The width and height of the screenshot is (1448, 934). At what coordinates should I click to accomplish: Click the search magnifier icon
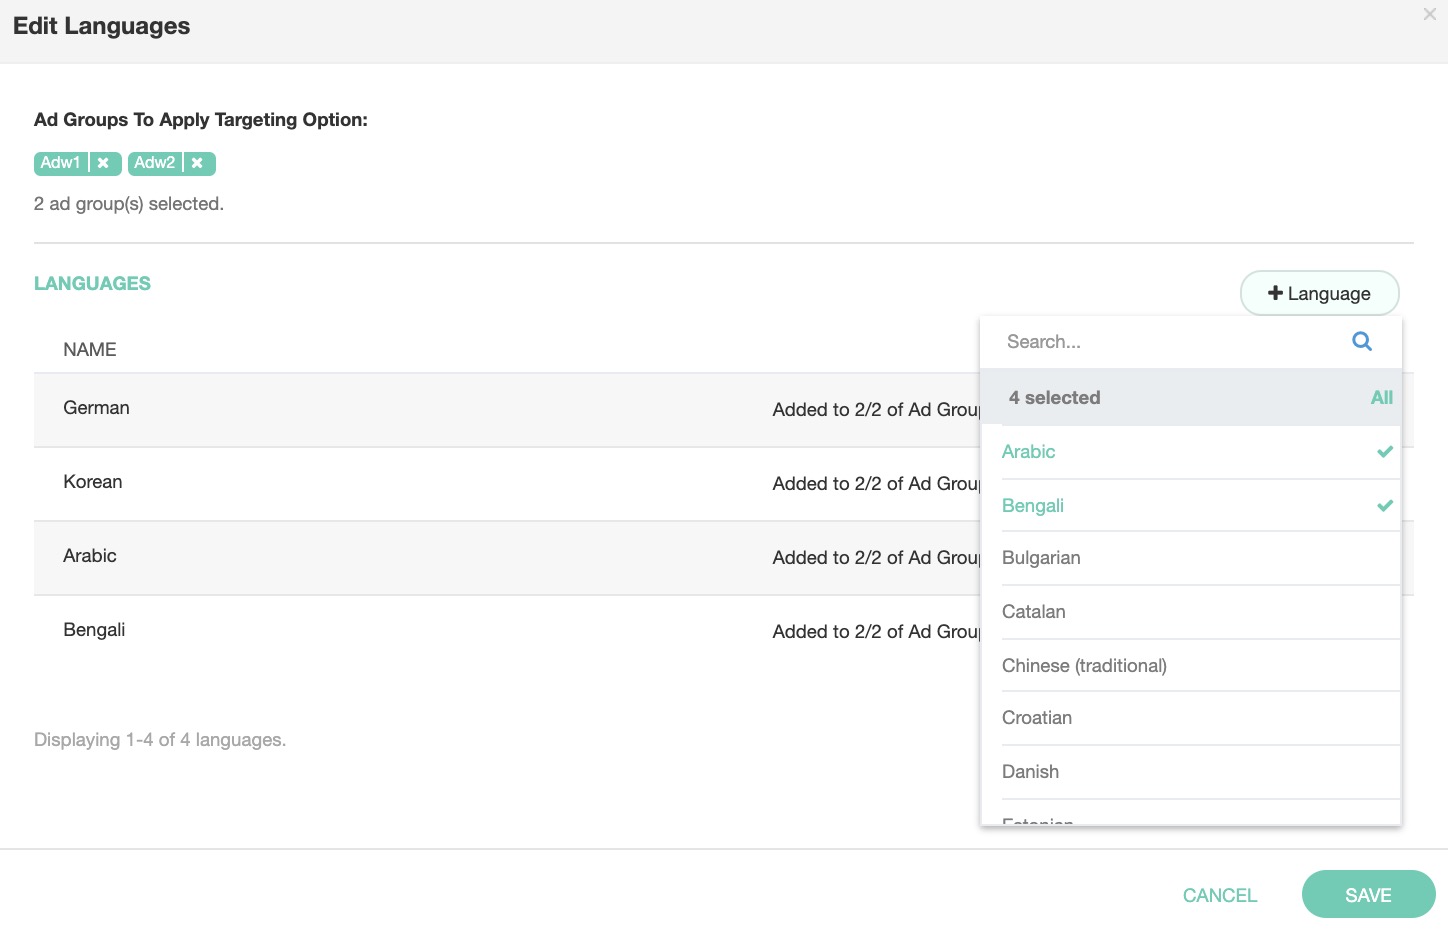coord(1361,342)
